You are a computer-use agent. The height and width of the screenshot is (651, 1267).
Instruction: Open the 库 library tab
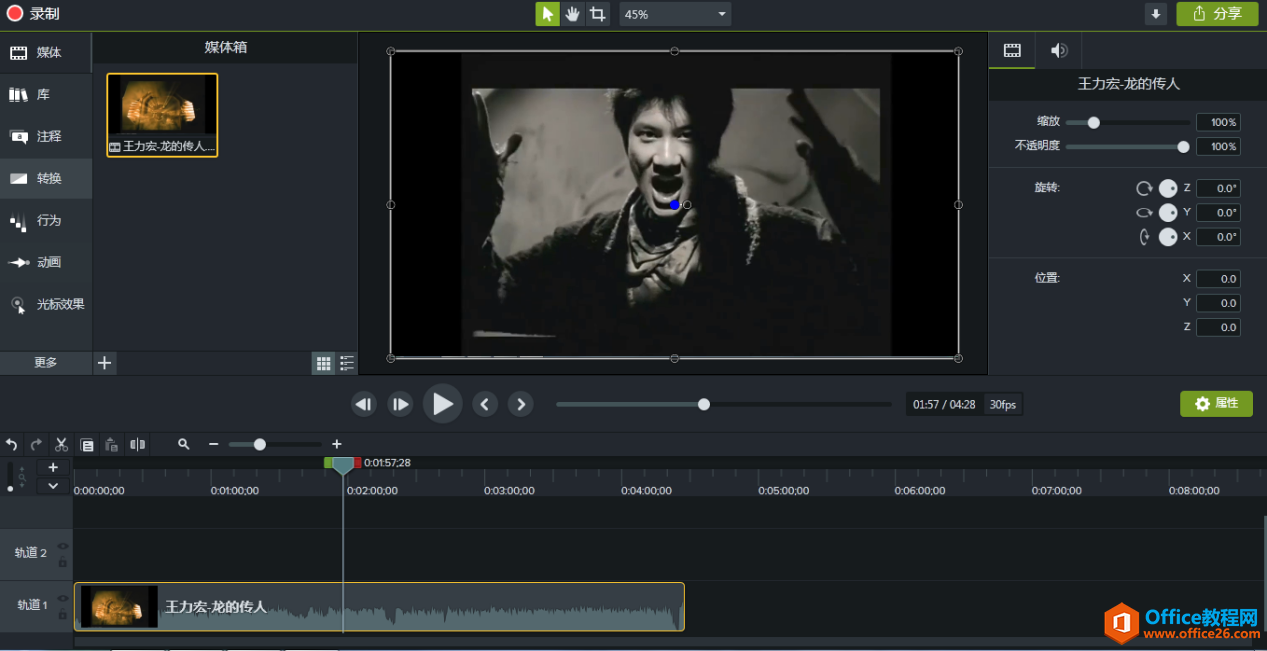46,95
